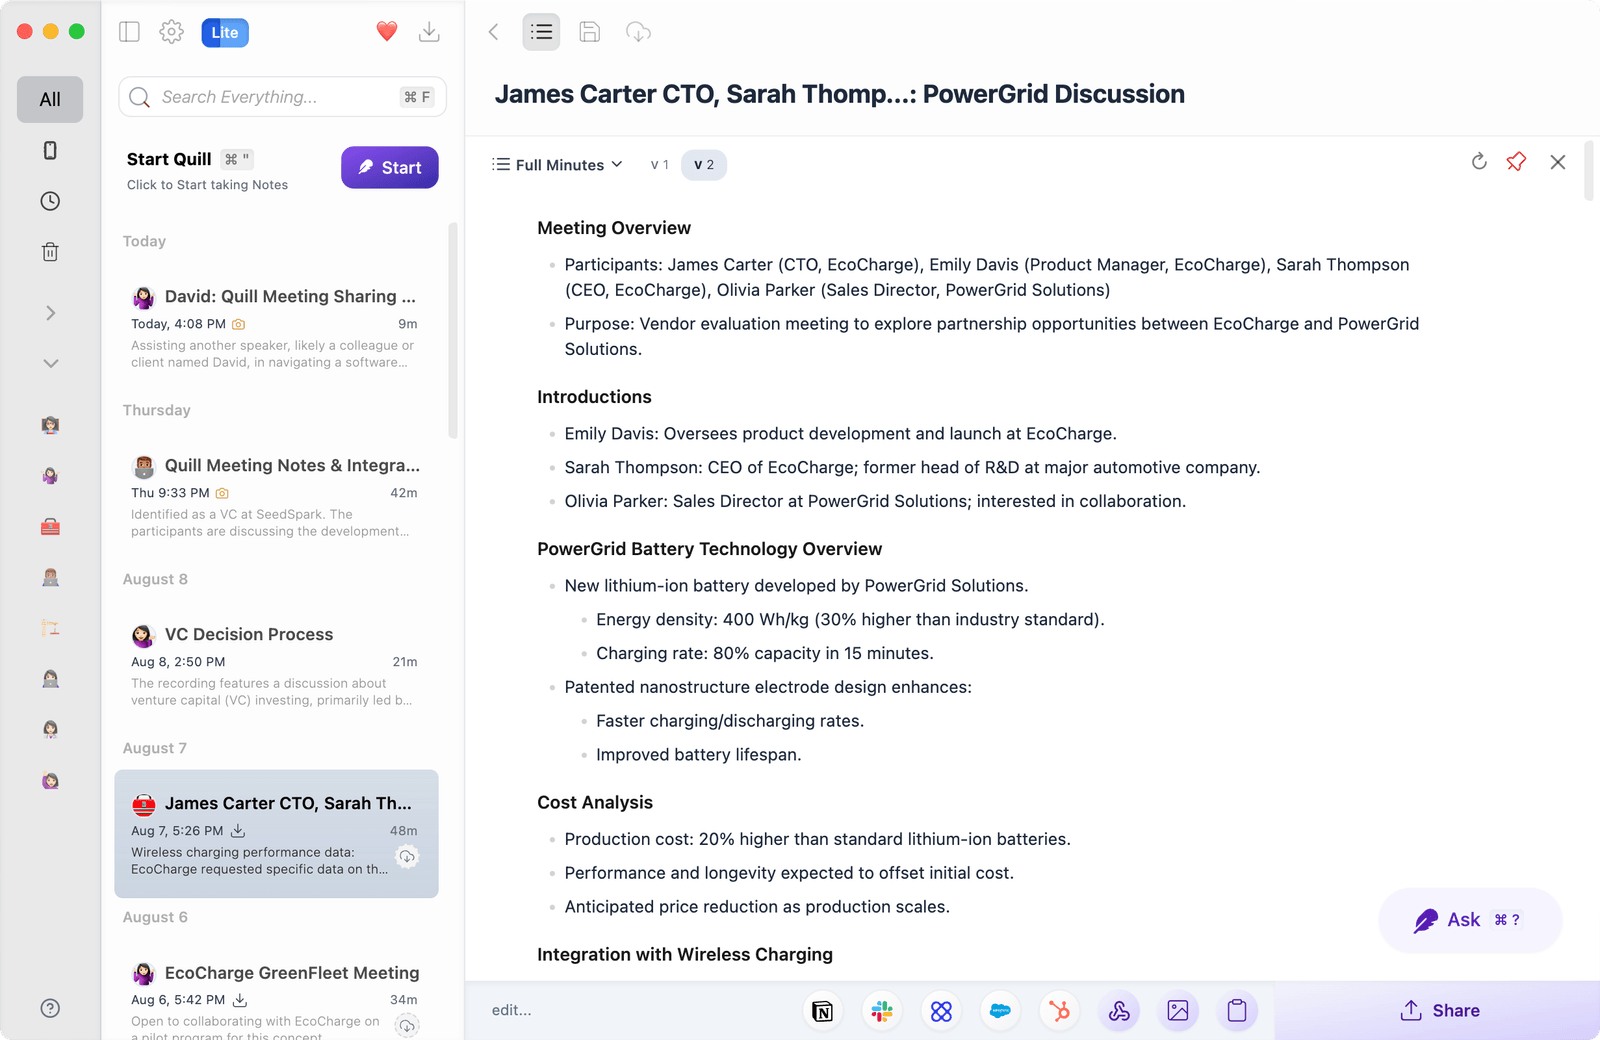This screenshot has width=1600, height=1040.
Task: Click the cloud download icon in top toolbar
Action: pos(638,32)
